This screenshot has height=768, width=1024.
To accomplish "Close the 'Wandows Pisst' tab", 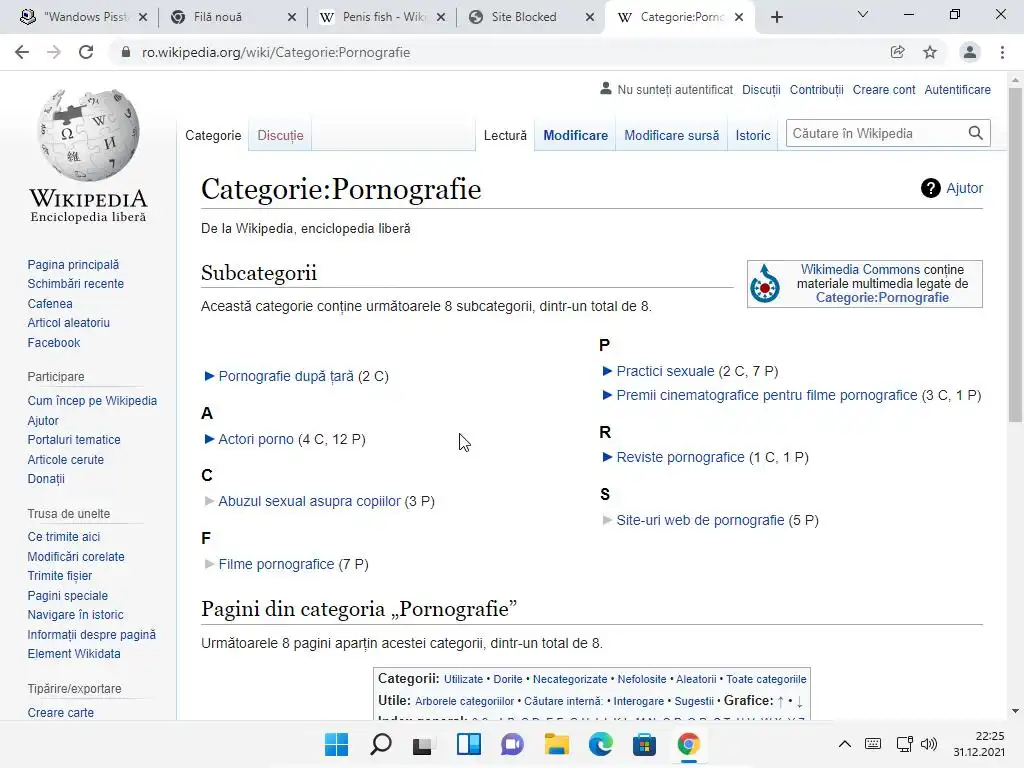I will click(143, 17).
